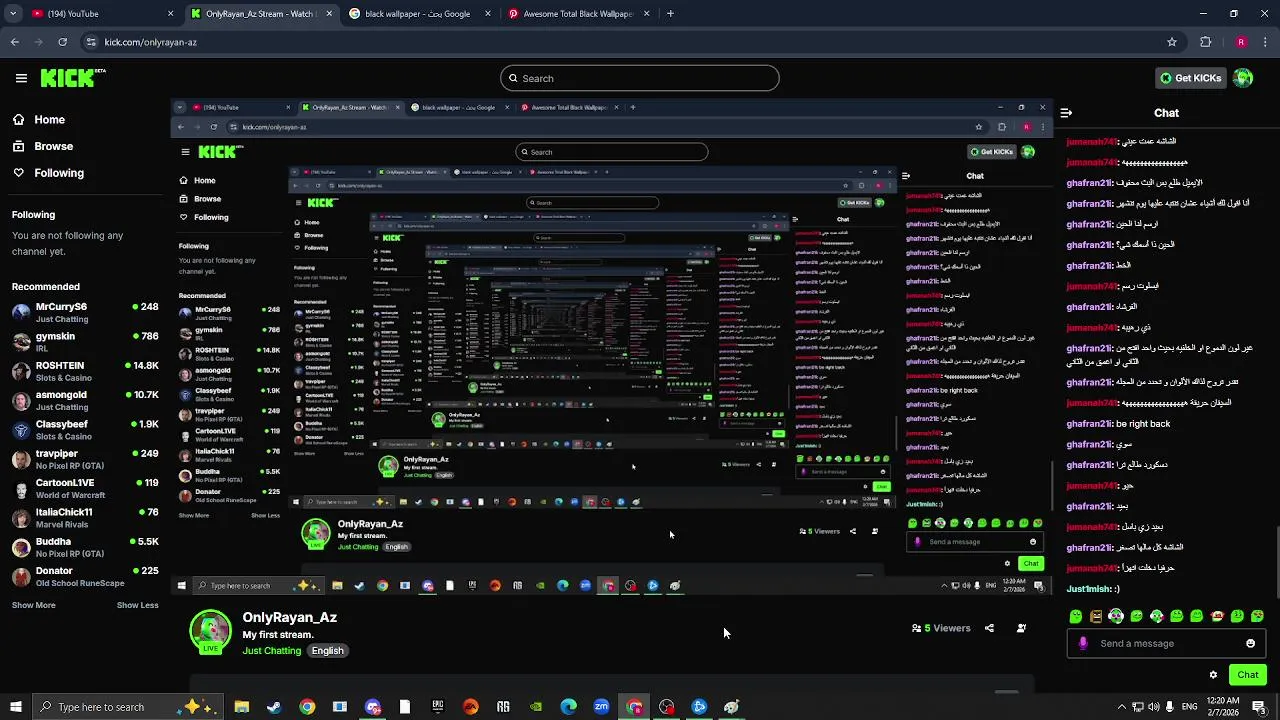Screen dimensions: 1280x720
Task: Open the Windows Start button
Action: [x=15, y=707]
